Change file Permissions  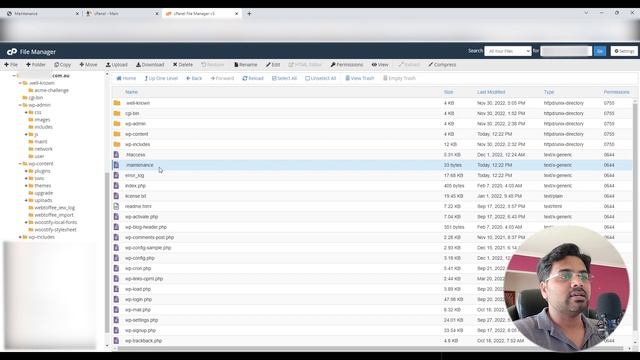click(347, 64)
